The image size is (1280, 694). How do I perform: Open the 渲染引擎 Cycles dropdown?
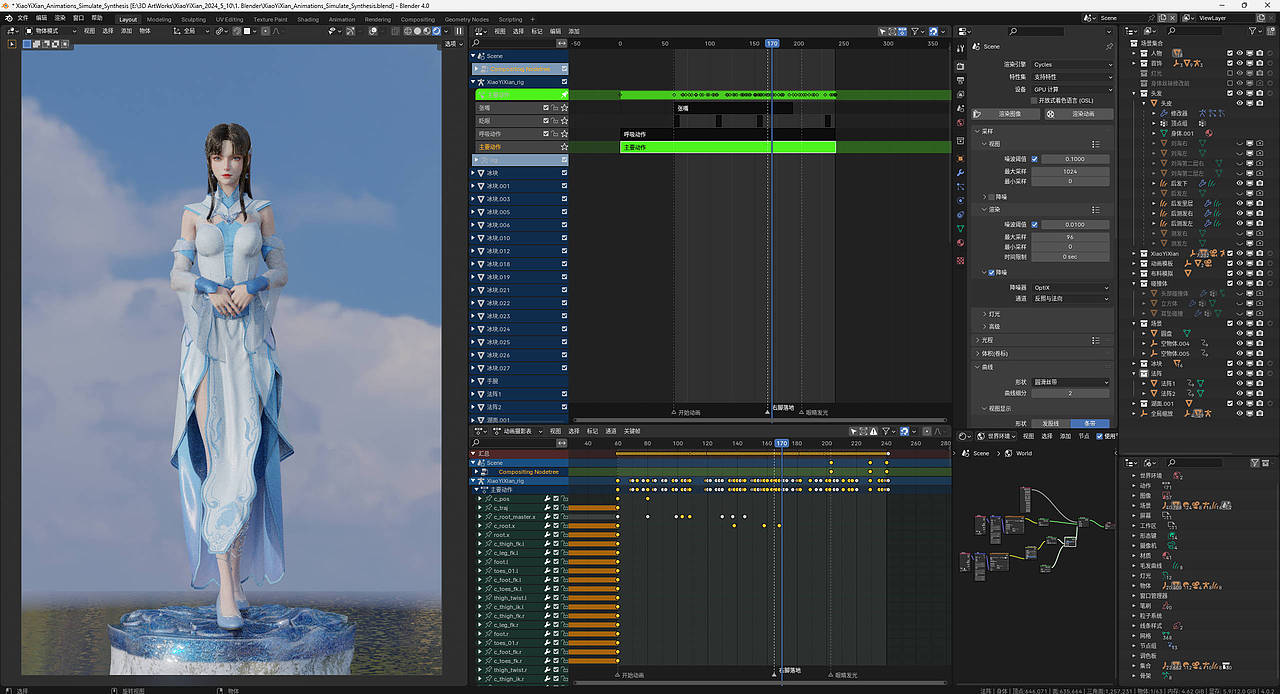(x=1071, y=64)
